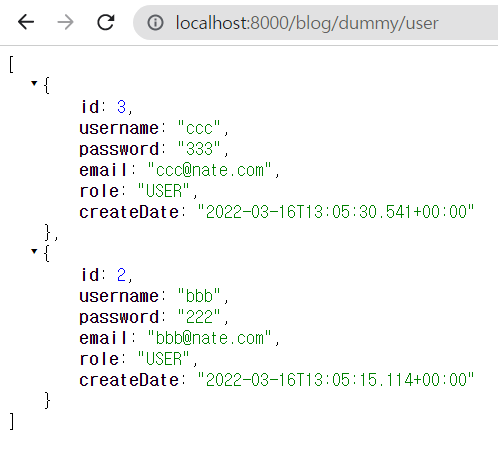Click the password value "333"
Image resolution: width=498 pixels, height=461 pixels.
point(199,149)
